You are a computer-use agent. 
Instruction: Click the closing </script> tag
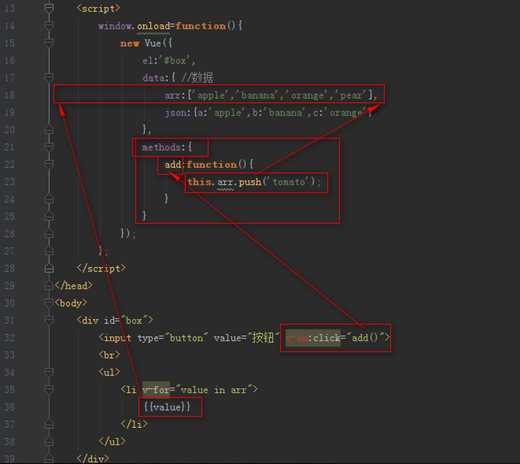tap(101, 268)
